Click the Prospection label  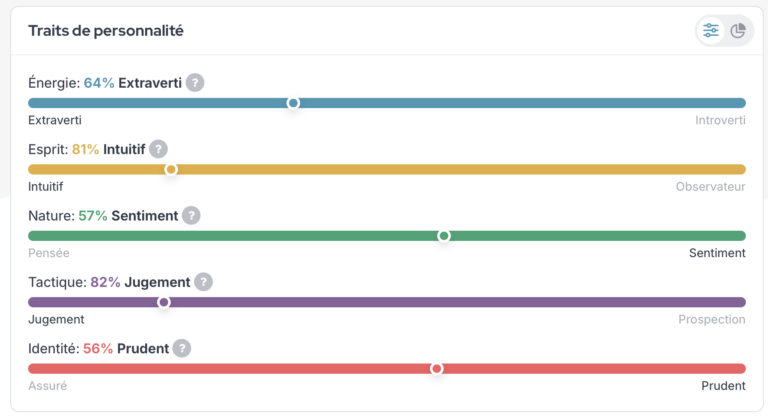pyautogui.click(x=712, y=320)
